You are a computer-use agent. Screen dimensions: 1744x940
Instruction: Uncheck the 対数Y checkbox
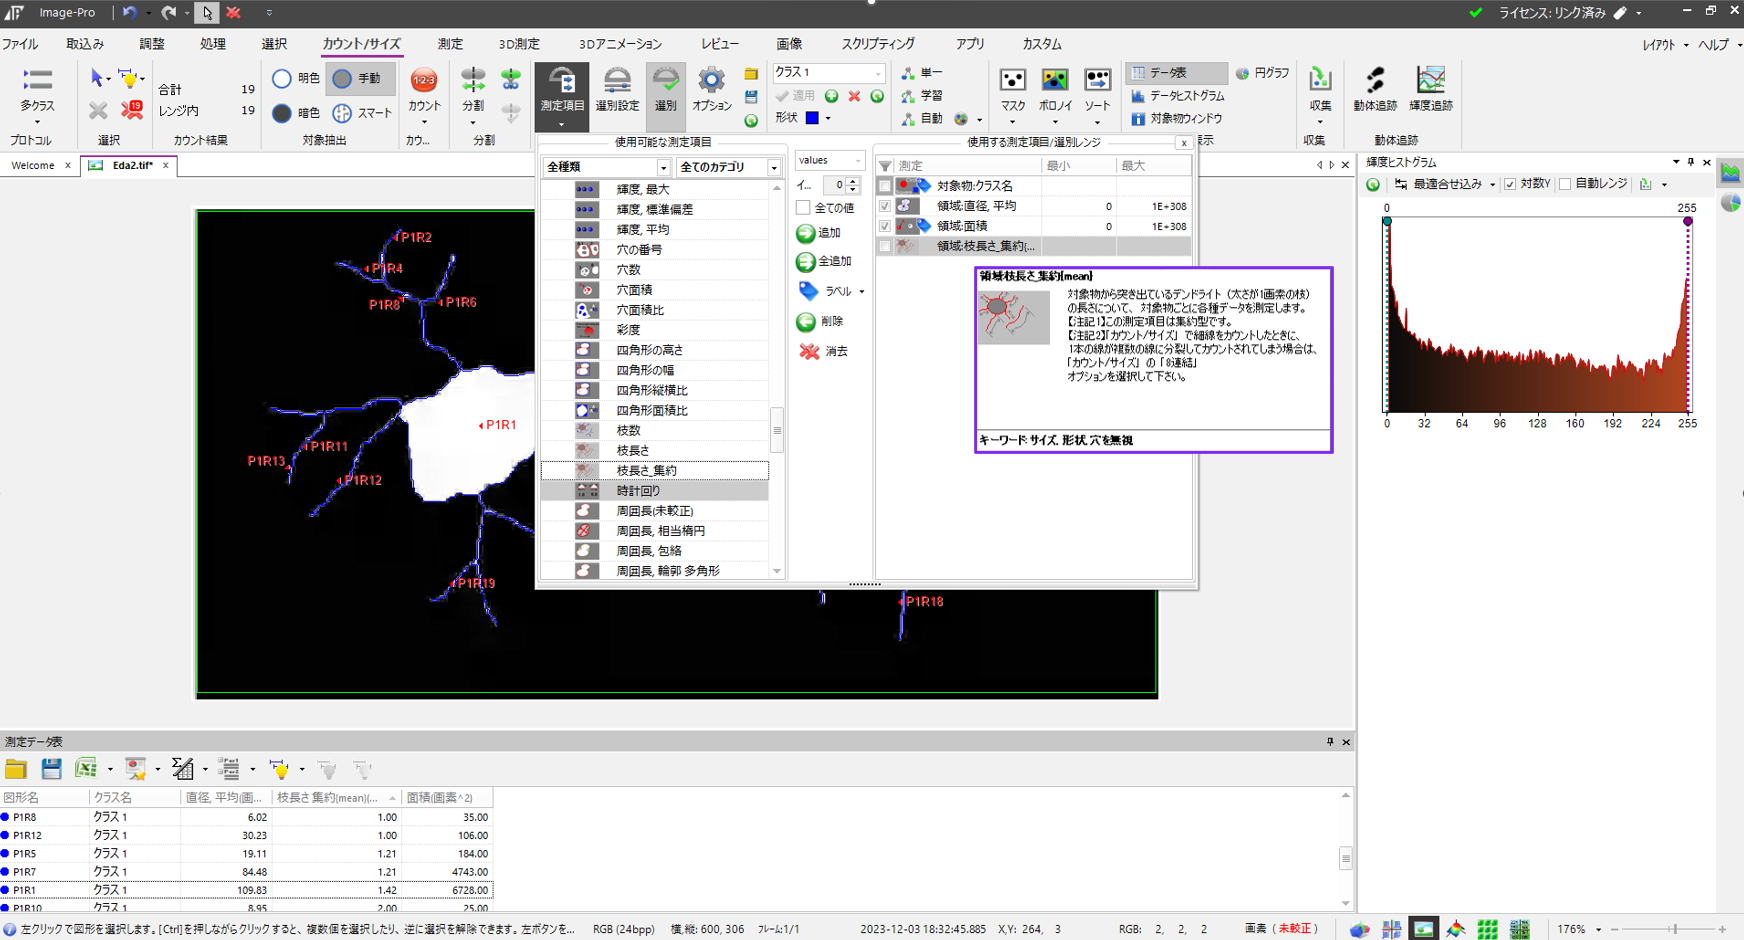[1510, 184]
